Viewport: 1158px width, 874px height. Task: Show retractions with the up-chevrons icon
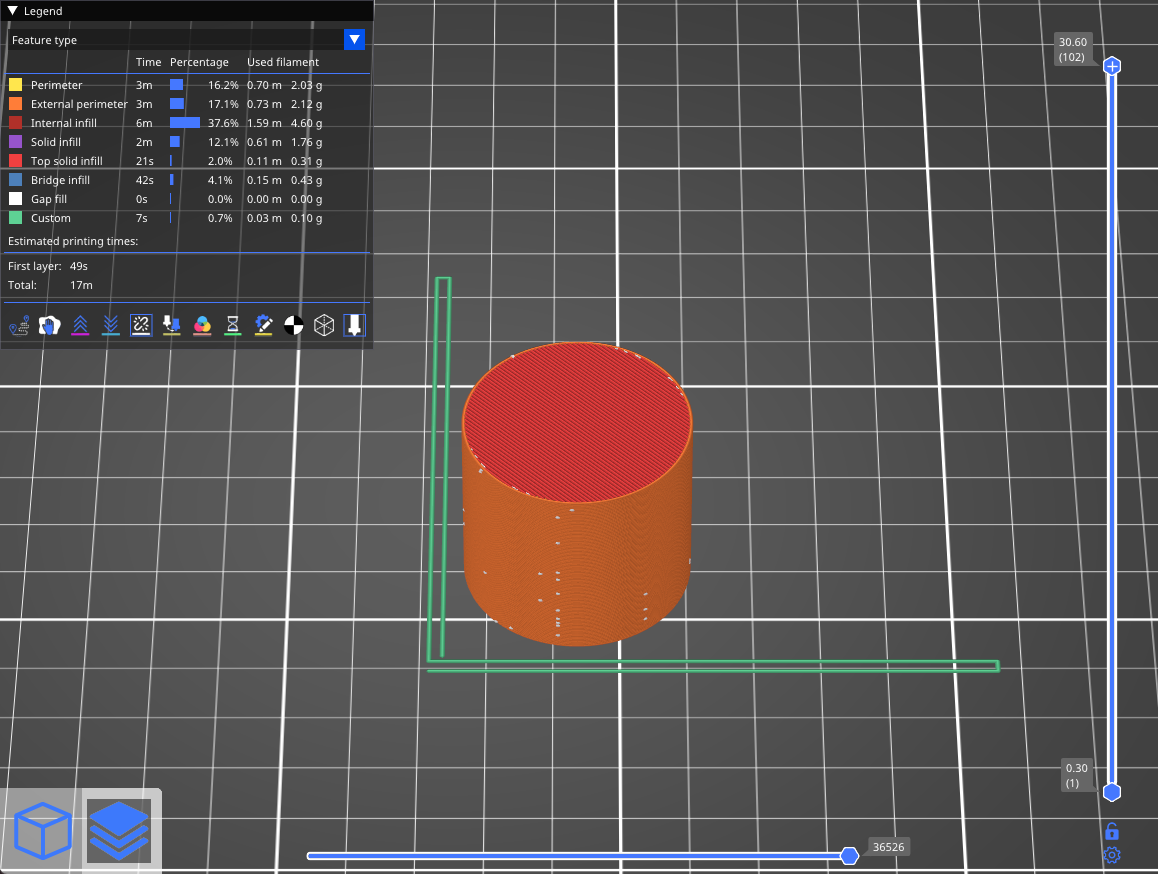click(80, 325)
